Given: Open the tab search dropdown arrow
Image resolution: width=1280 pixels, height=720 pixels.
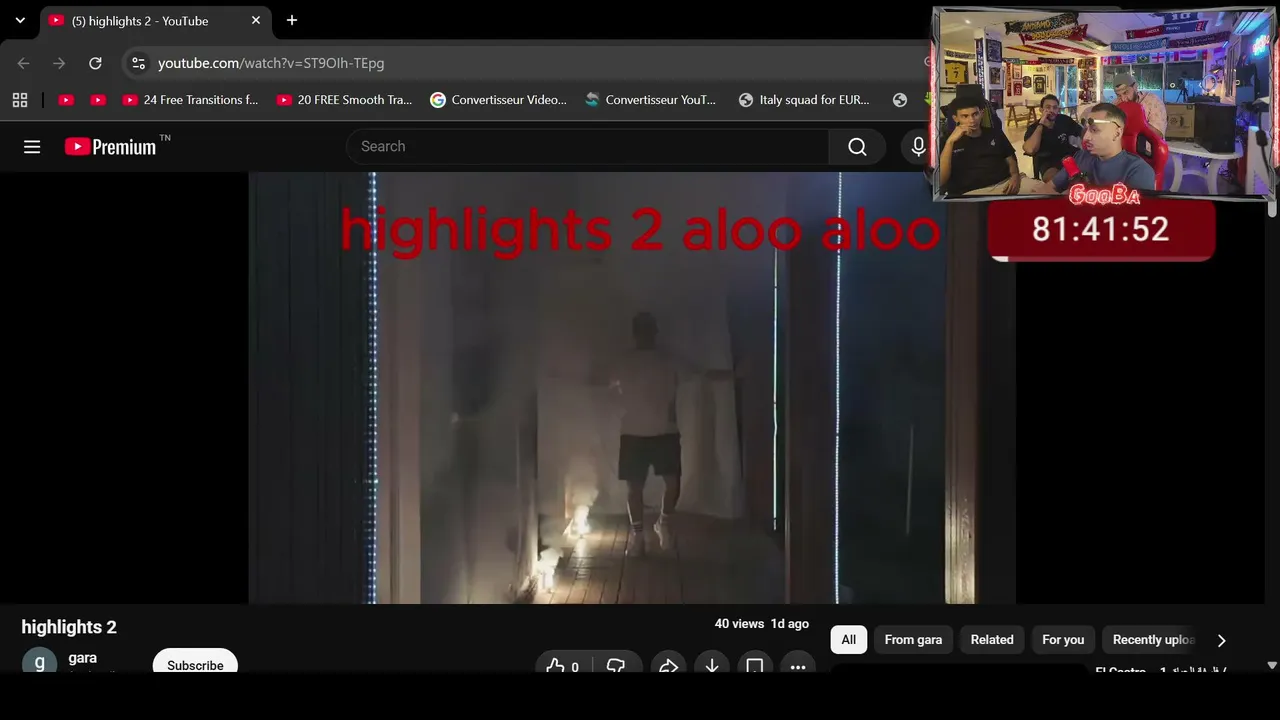Looking at the screenshot, I should (20, 20).
